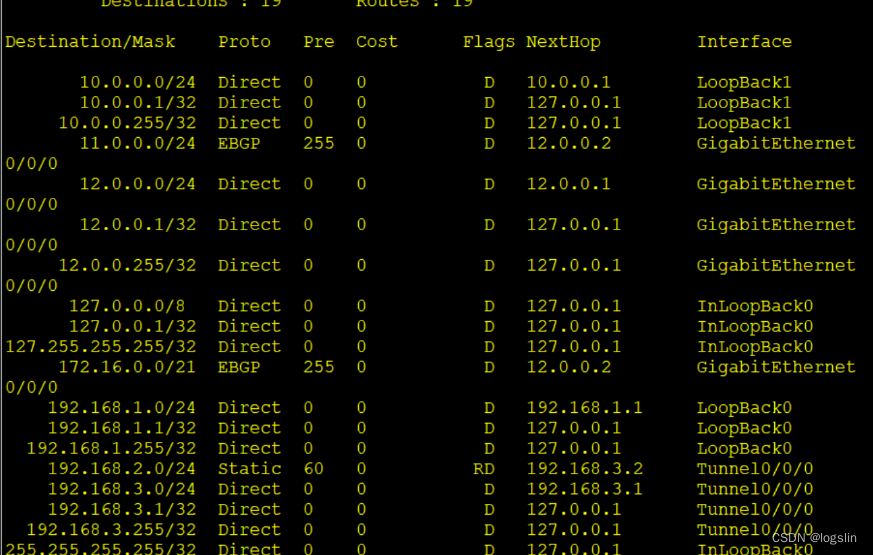Click Tunnel0/0/0 in 192.168.3.1/32 row

tap(755, 510)
